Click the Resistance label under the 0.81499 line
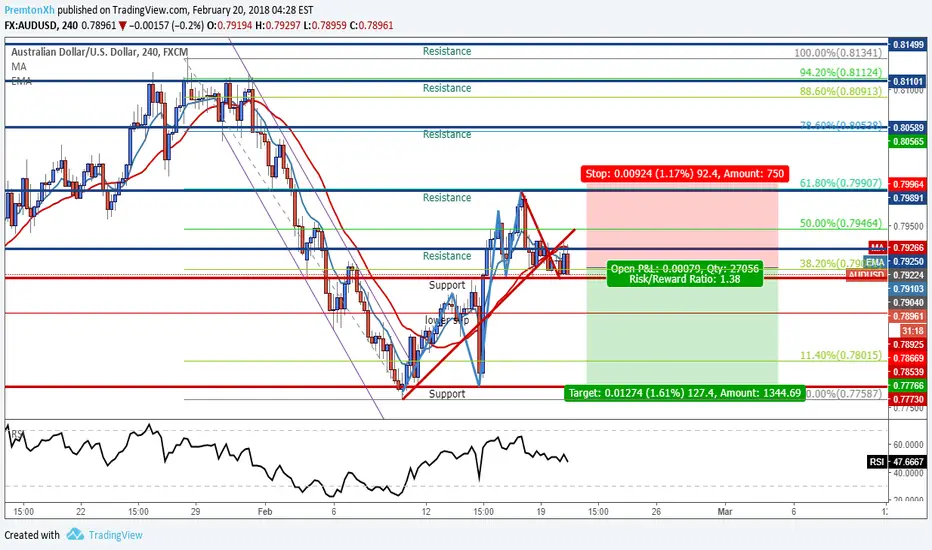This screenshot has height=550, width=932. (x=447, y=51)
